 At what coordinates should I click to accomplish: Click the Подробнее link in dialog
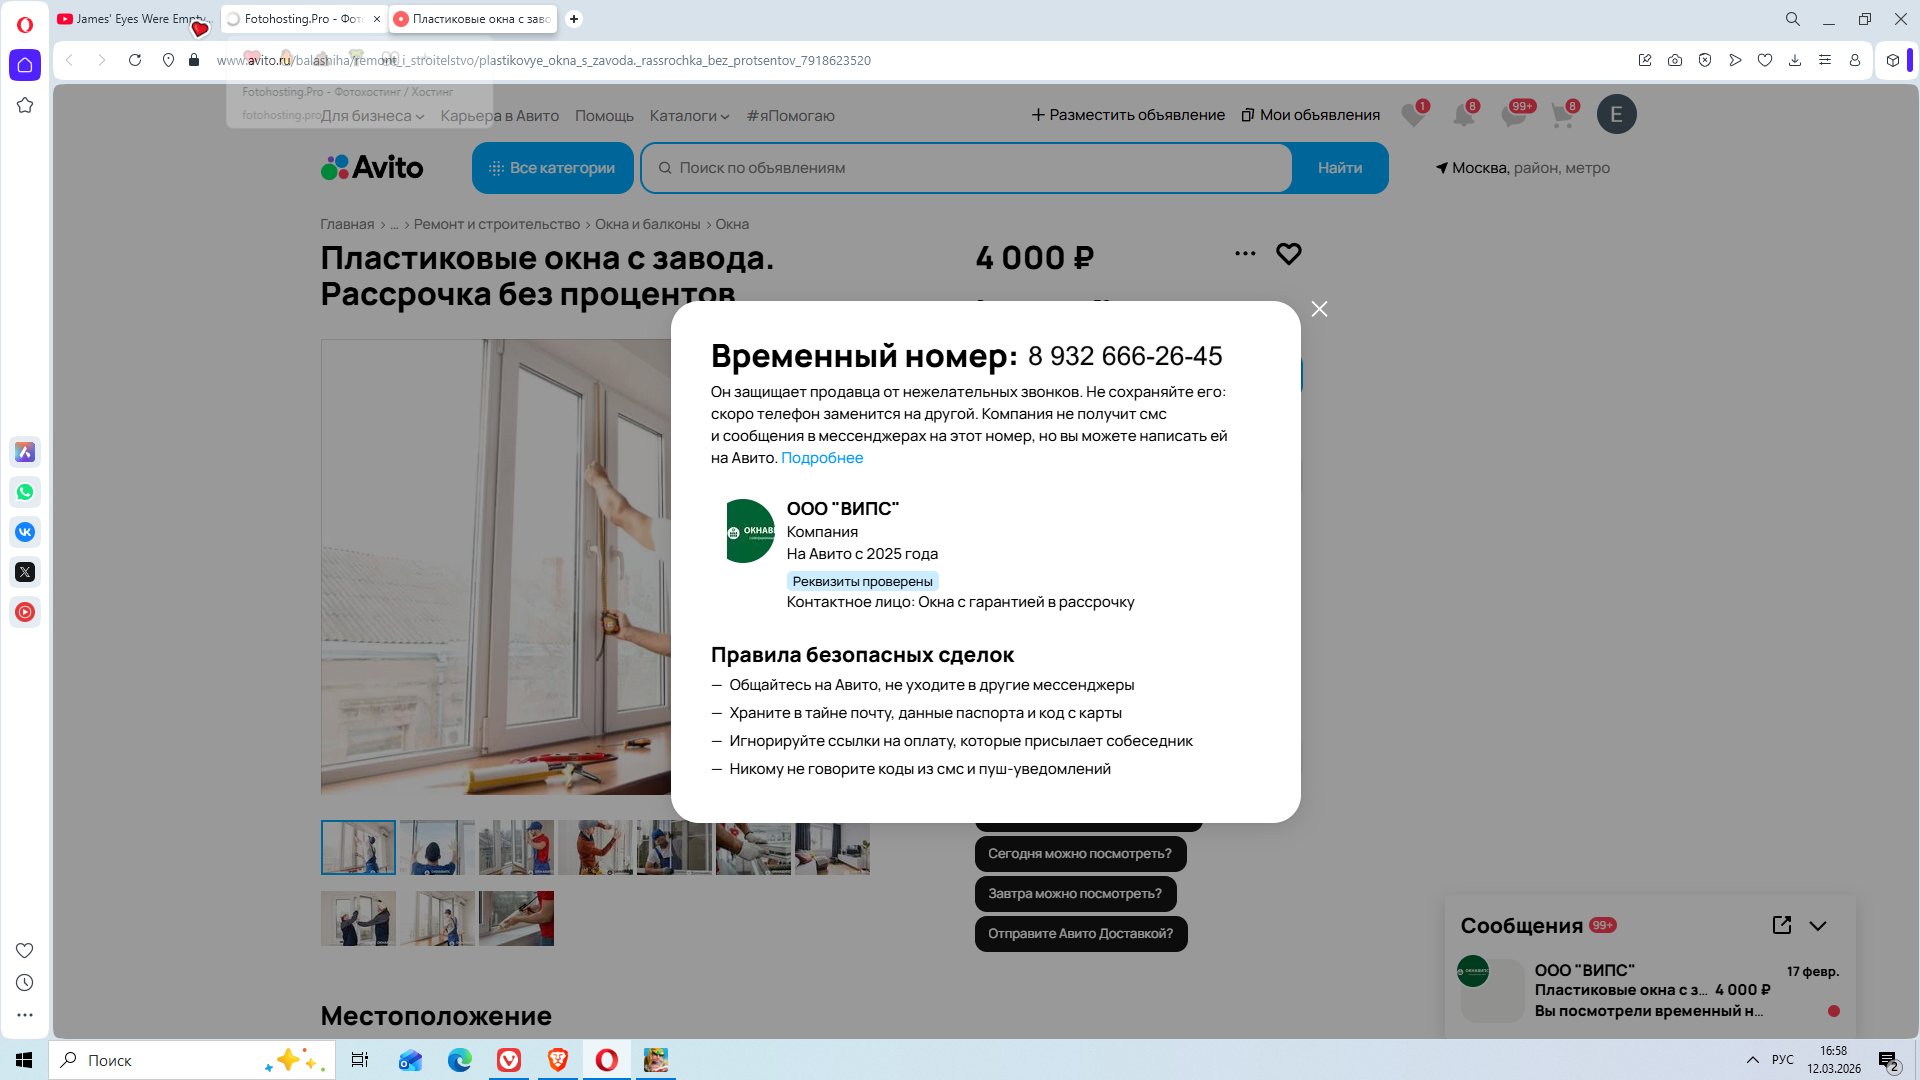click(821, 458)
